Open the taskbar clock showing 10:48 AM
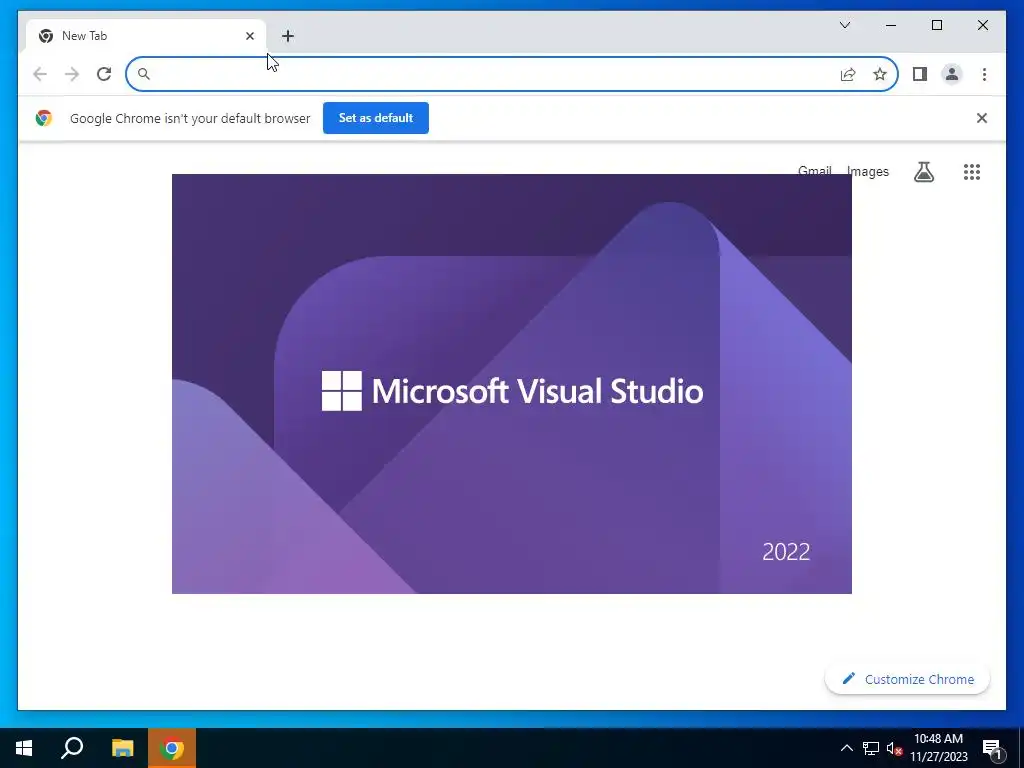This screenshot has height=768, width=1024. pos(938,748)
